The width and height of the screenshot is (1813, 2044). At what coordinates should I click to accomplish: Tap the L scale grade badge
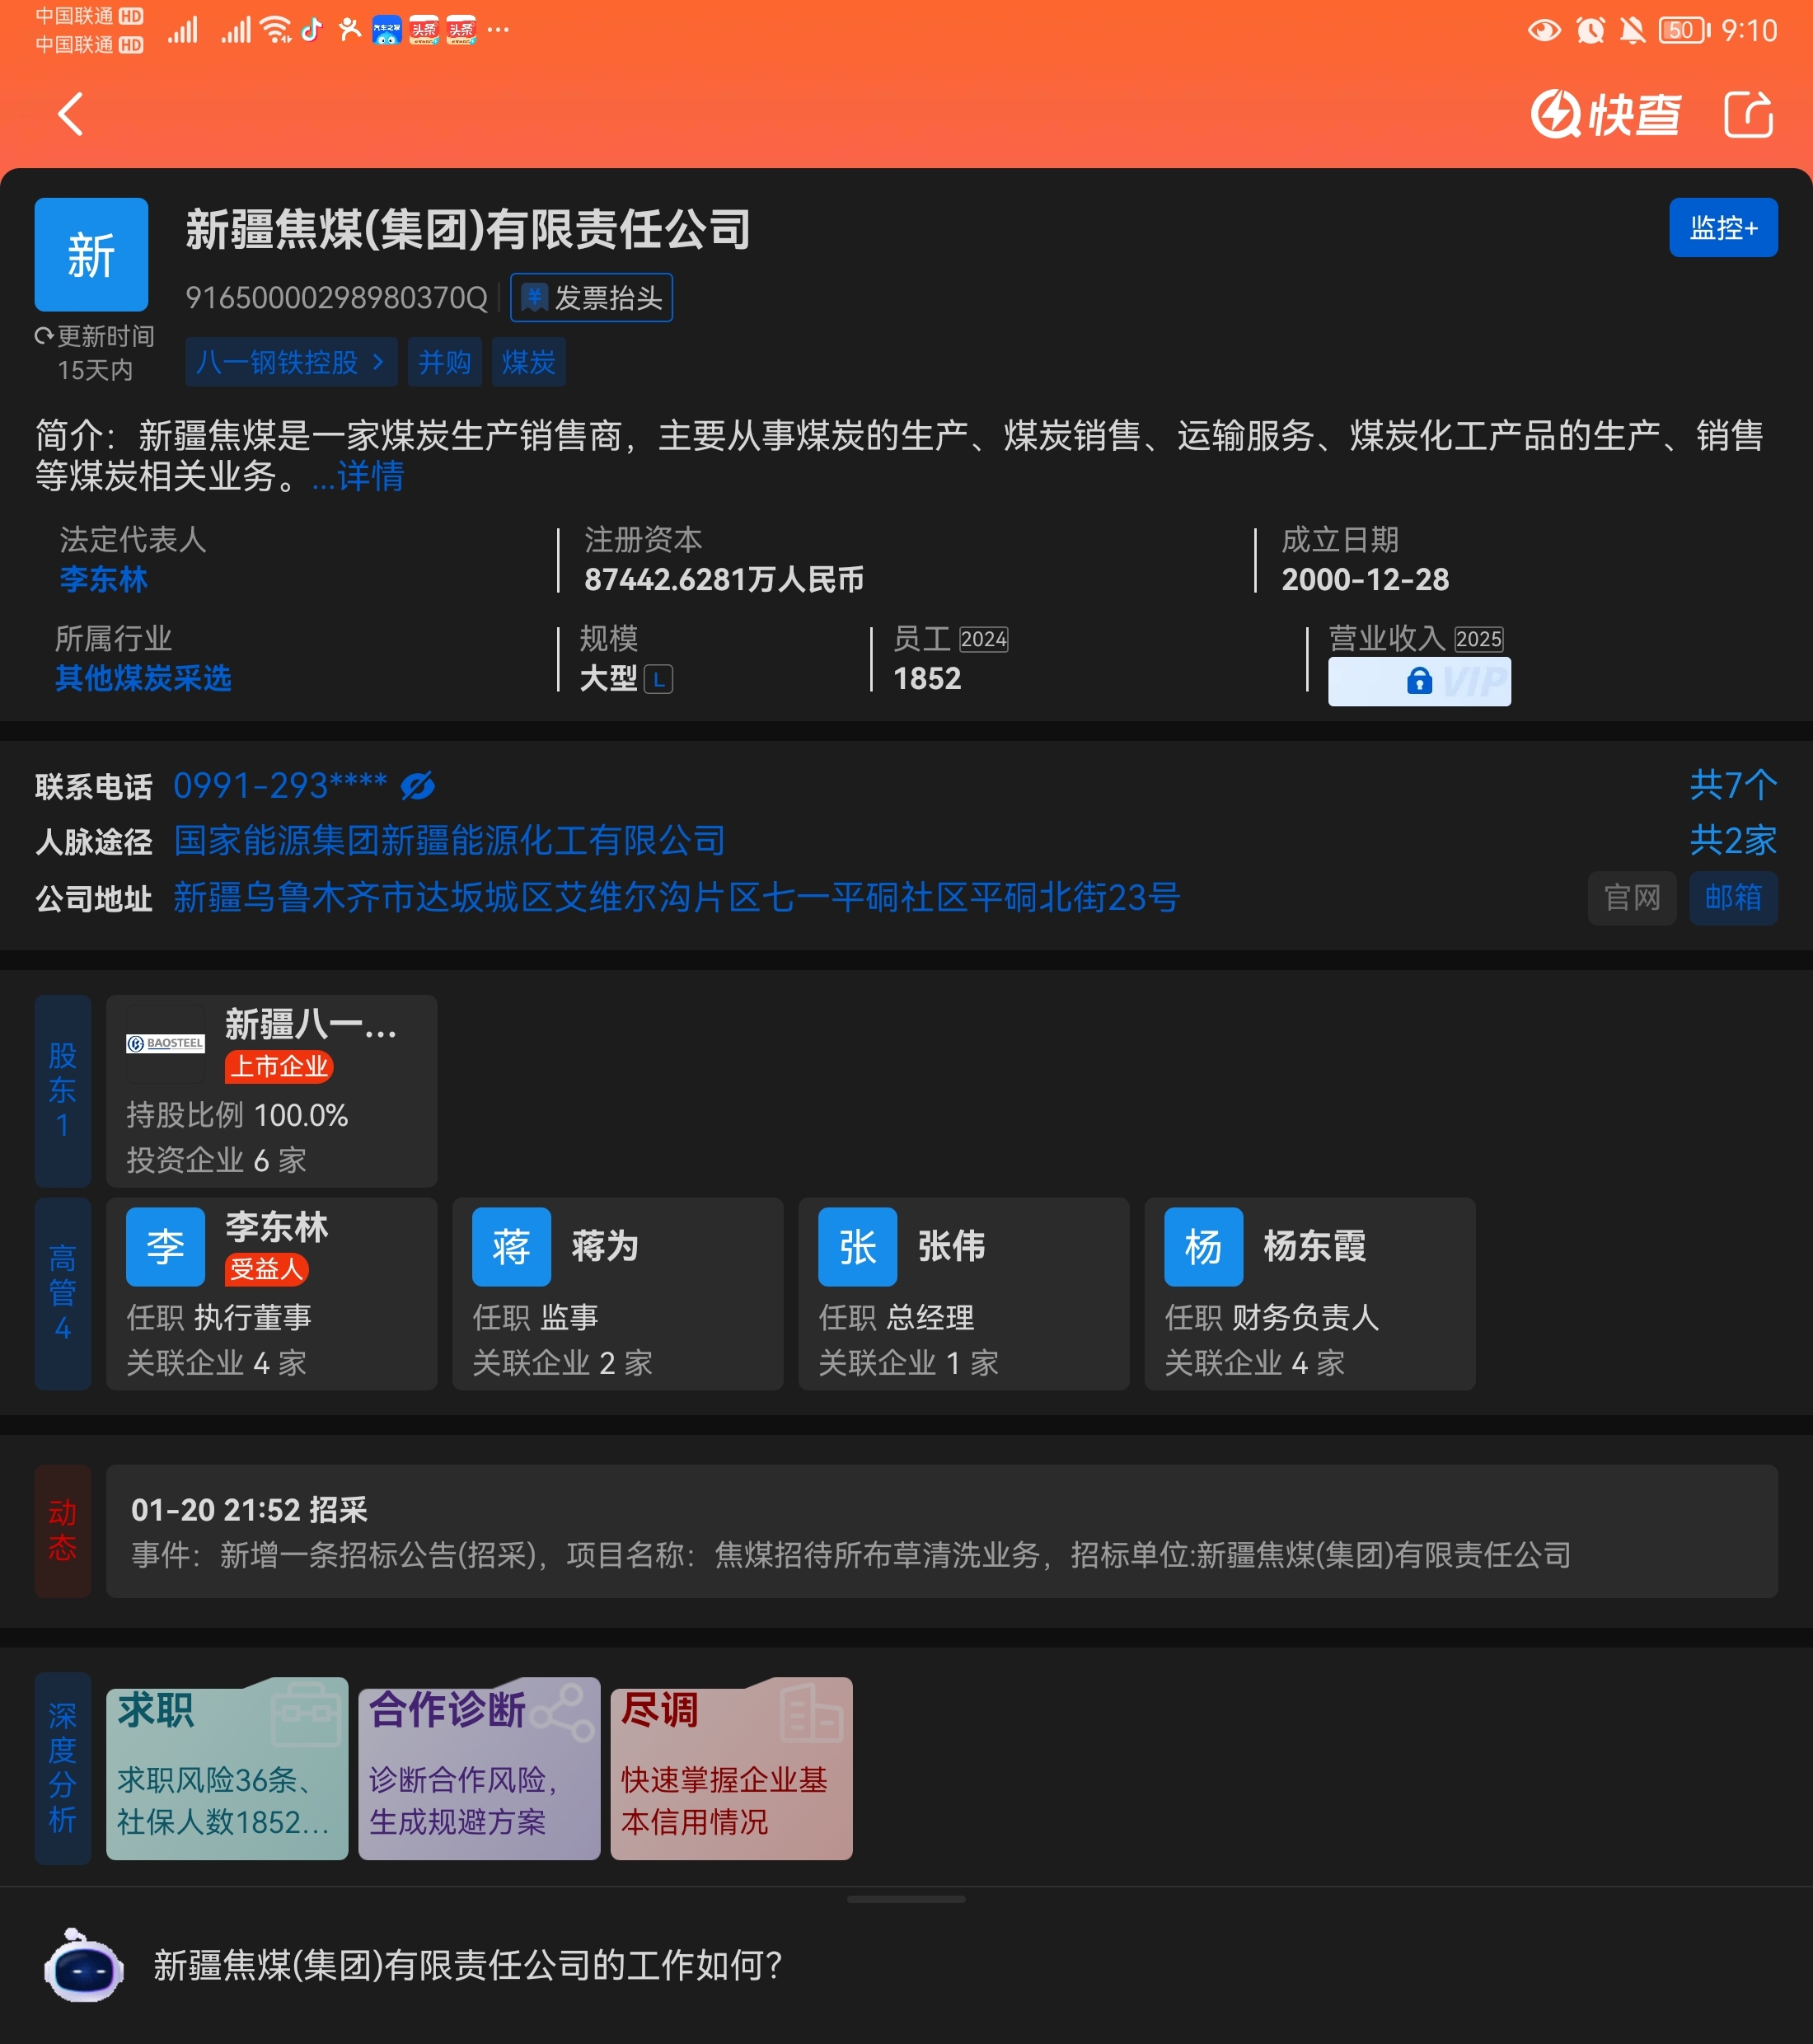point(658,680)
